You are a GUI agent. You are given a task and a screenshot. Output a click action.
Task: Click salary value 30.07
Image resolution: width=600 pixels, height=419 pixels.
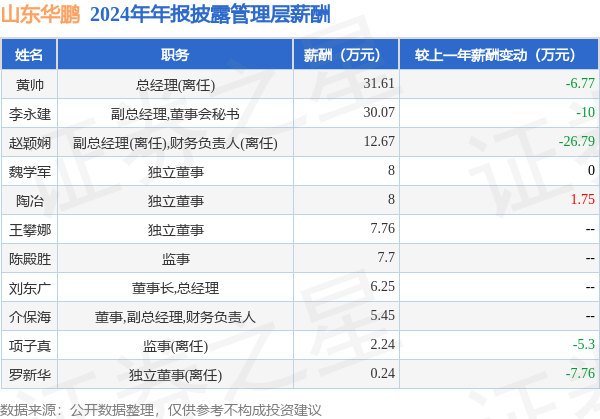(379, 112)
